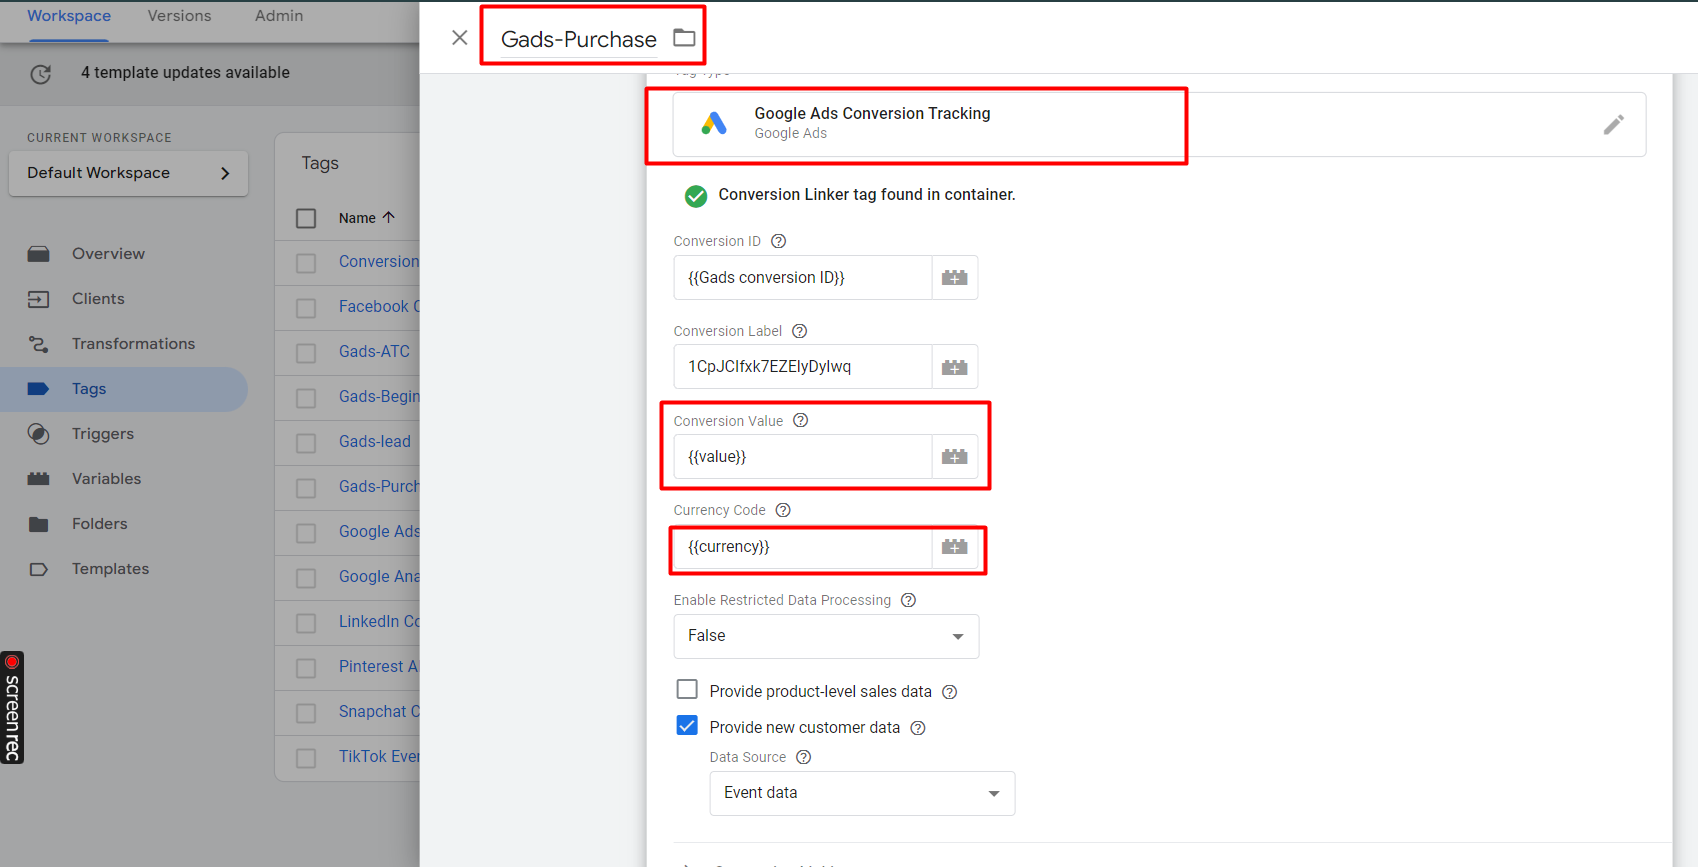Open Enable Restricted Data Processing dropdown

[826, 636]
